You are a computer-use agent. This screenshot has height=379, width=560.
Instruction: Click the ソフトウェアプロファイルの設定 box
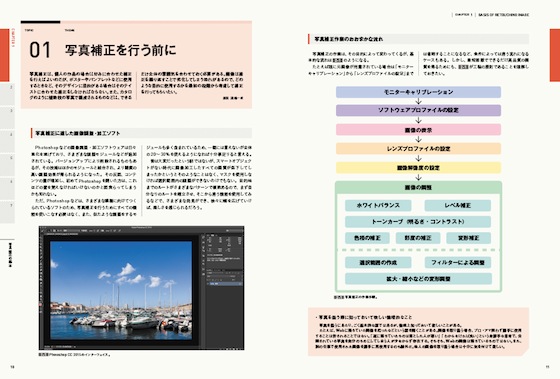418,110
